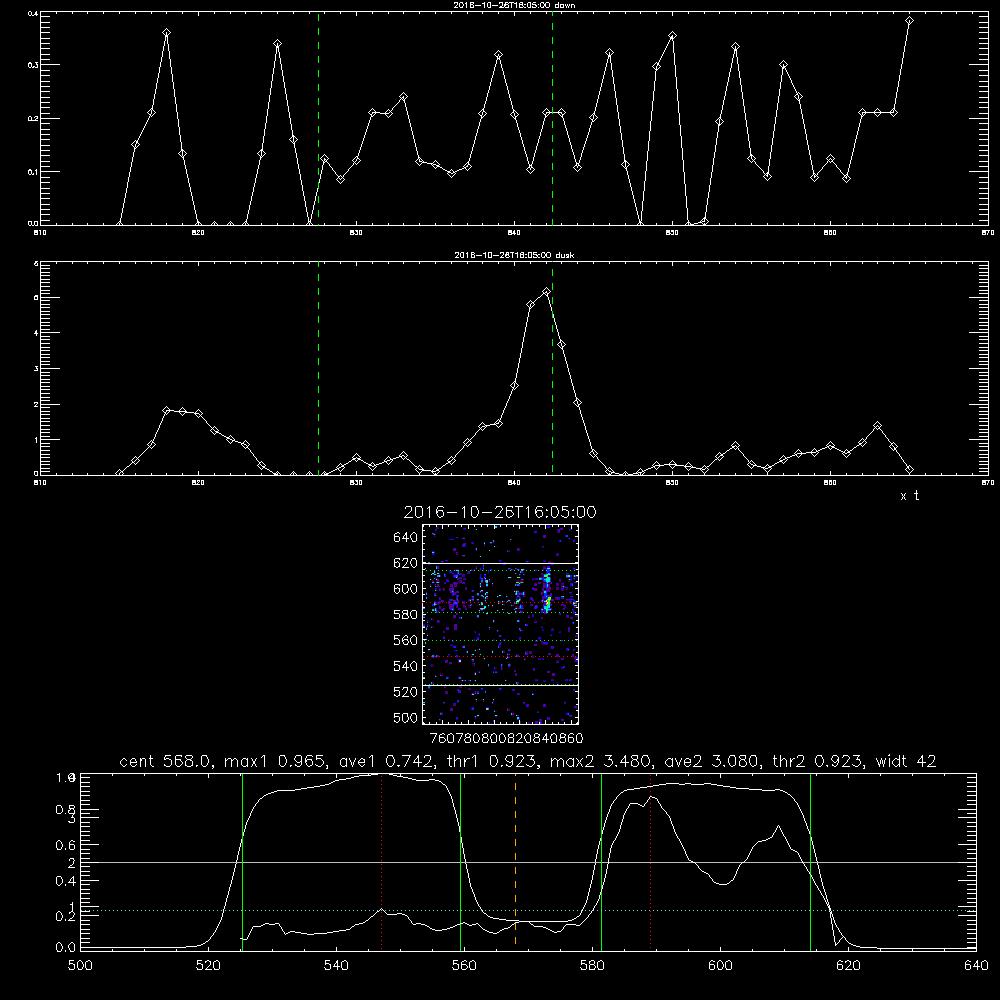
Task: Click the 'thr2 0.923' value
Action: [818, 761]
